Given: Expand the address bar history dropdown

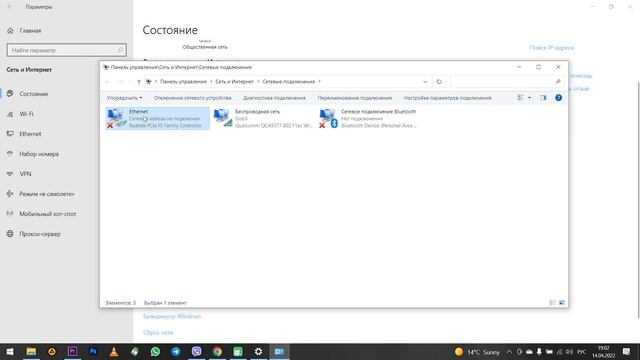Looking at the screenshot, I should coord(425,82).
